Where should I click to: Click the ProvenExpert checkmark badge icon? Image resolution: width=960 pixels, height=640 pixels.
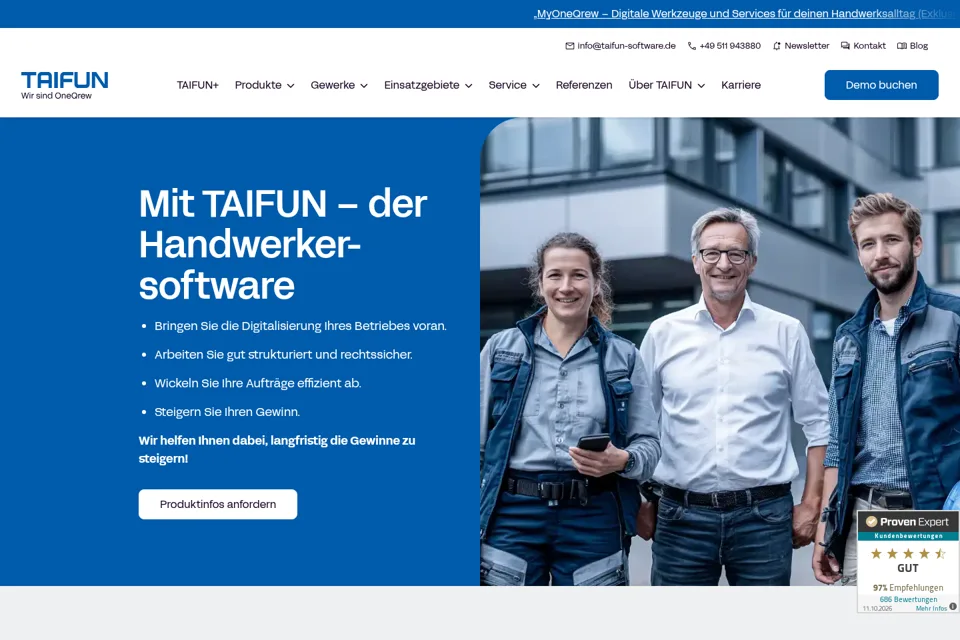[x=871, y=522]
